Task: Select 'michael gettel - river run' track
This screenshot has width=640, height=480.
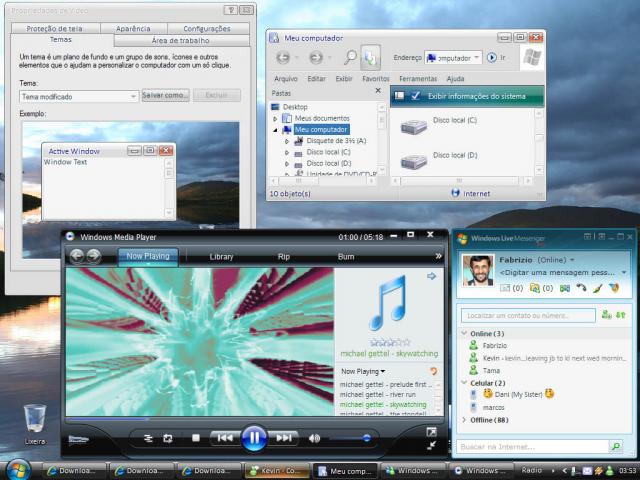Action: [378, 395]
